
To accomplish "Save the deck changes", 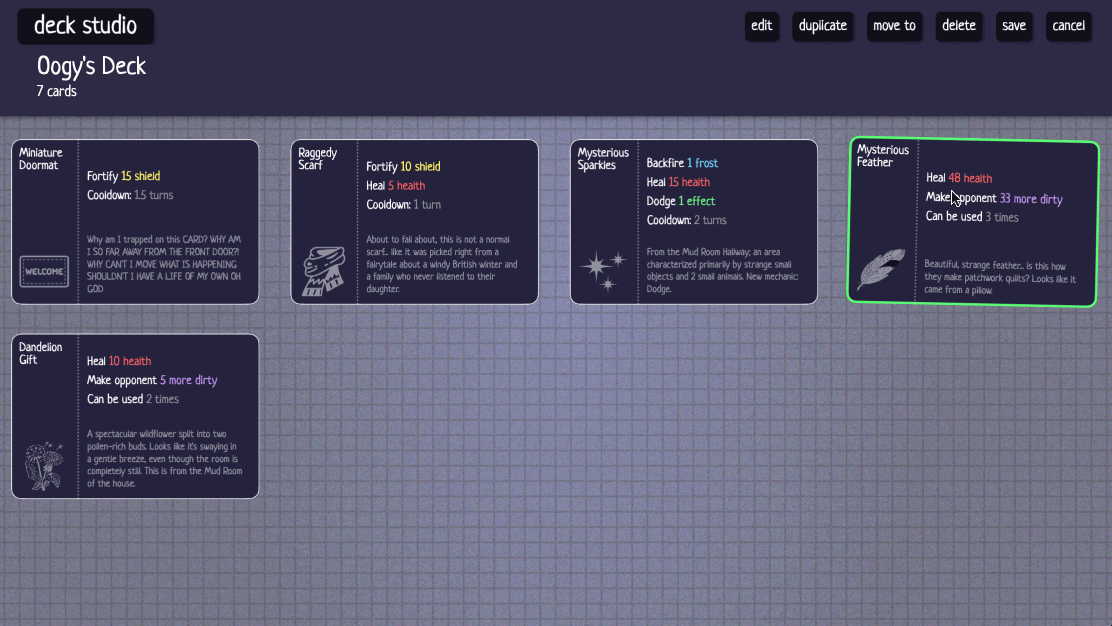I will [1013, 26].
